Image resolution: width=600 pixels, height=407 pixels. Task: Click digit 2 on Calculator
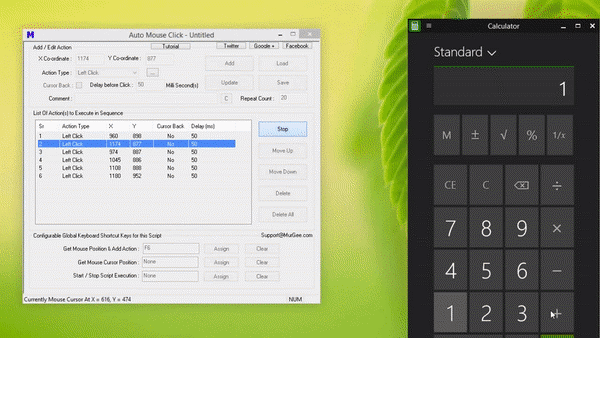(486, 313)
